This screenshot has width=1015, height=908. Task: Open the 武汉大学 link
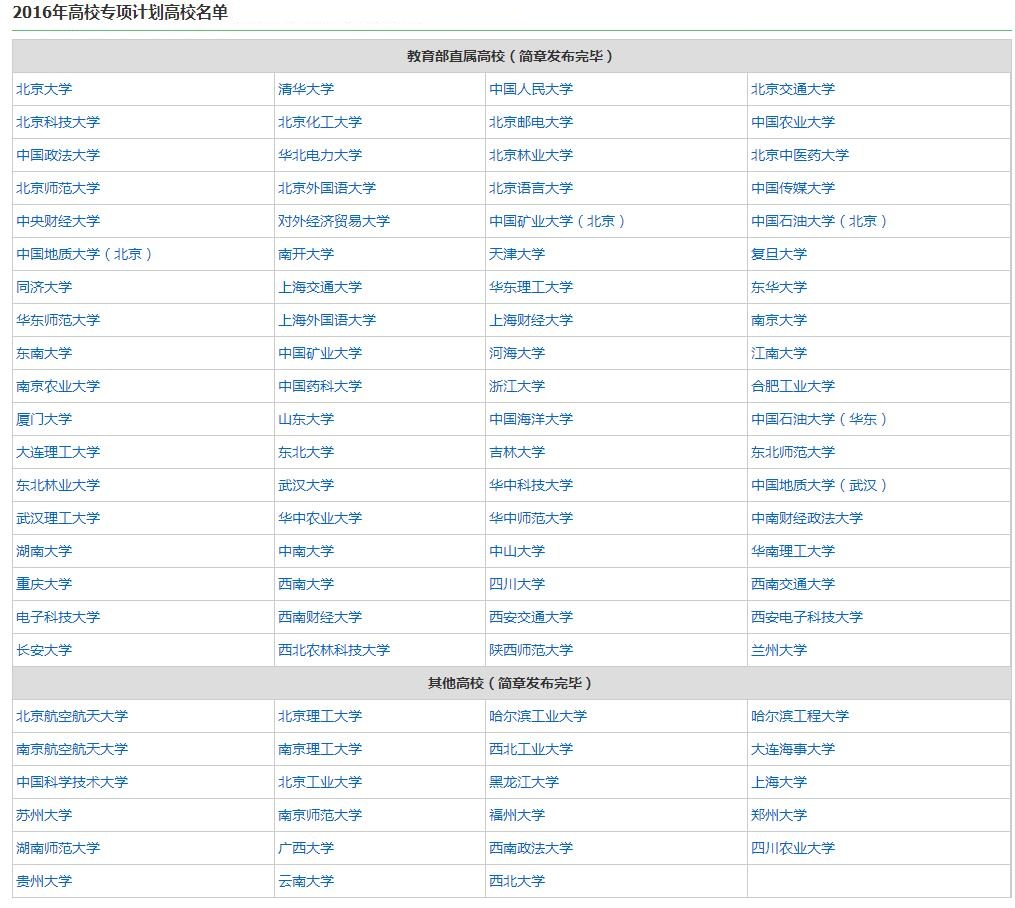[306, 485]
